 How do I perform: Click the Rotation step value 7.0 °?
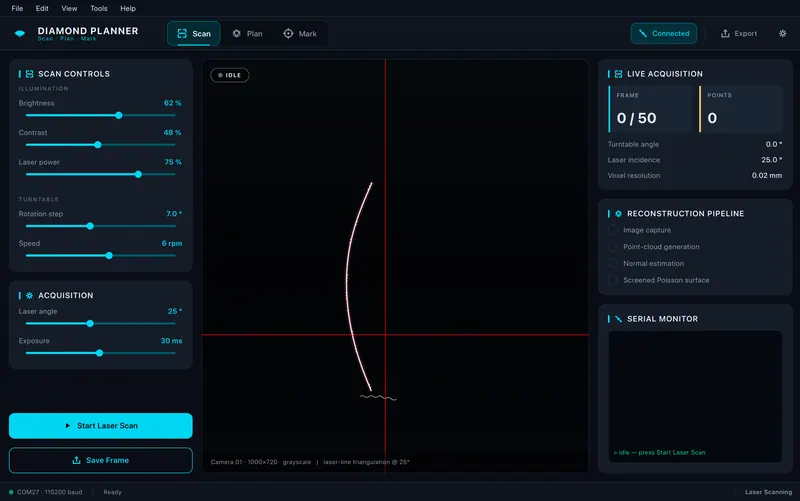(173, 214)
